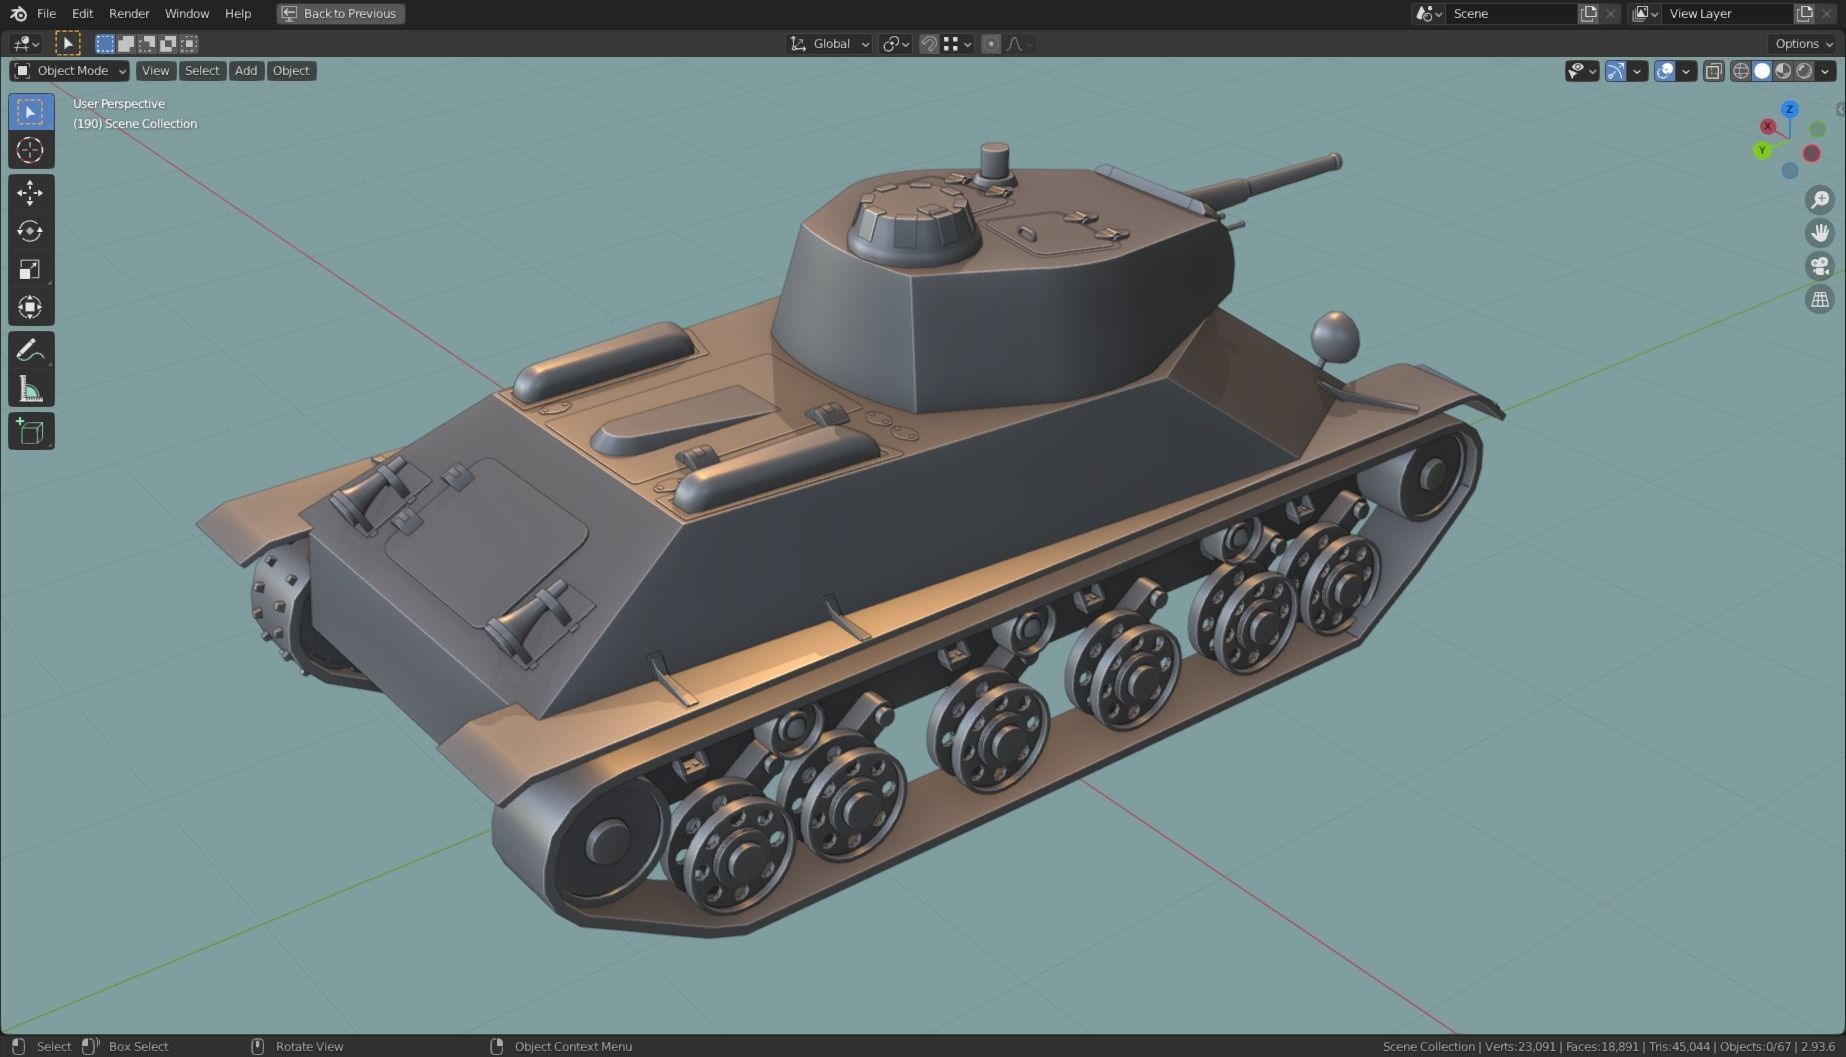Select the Rotate tool
This screenshot has width=1846, height=1057.
tap(31, 231)
